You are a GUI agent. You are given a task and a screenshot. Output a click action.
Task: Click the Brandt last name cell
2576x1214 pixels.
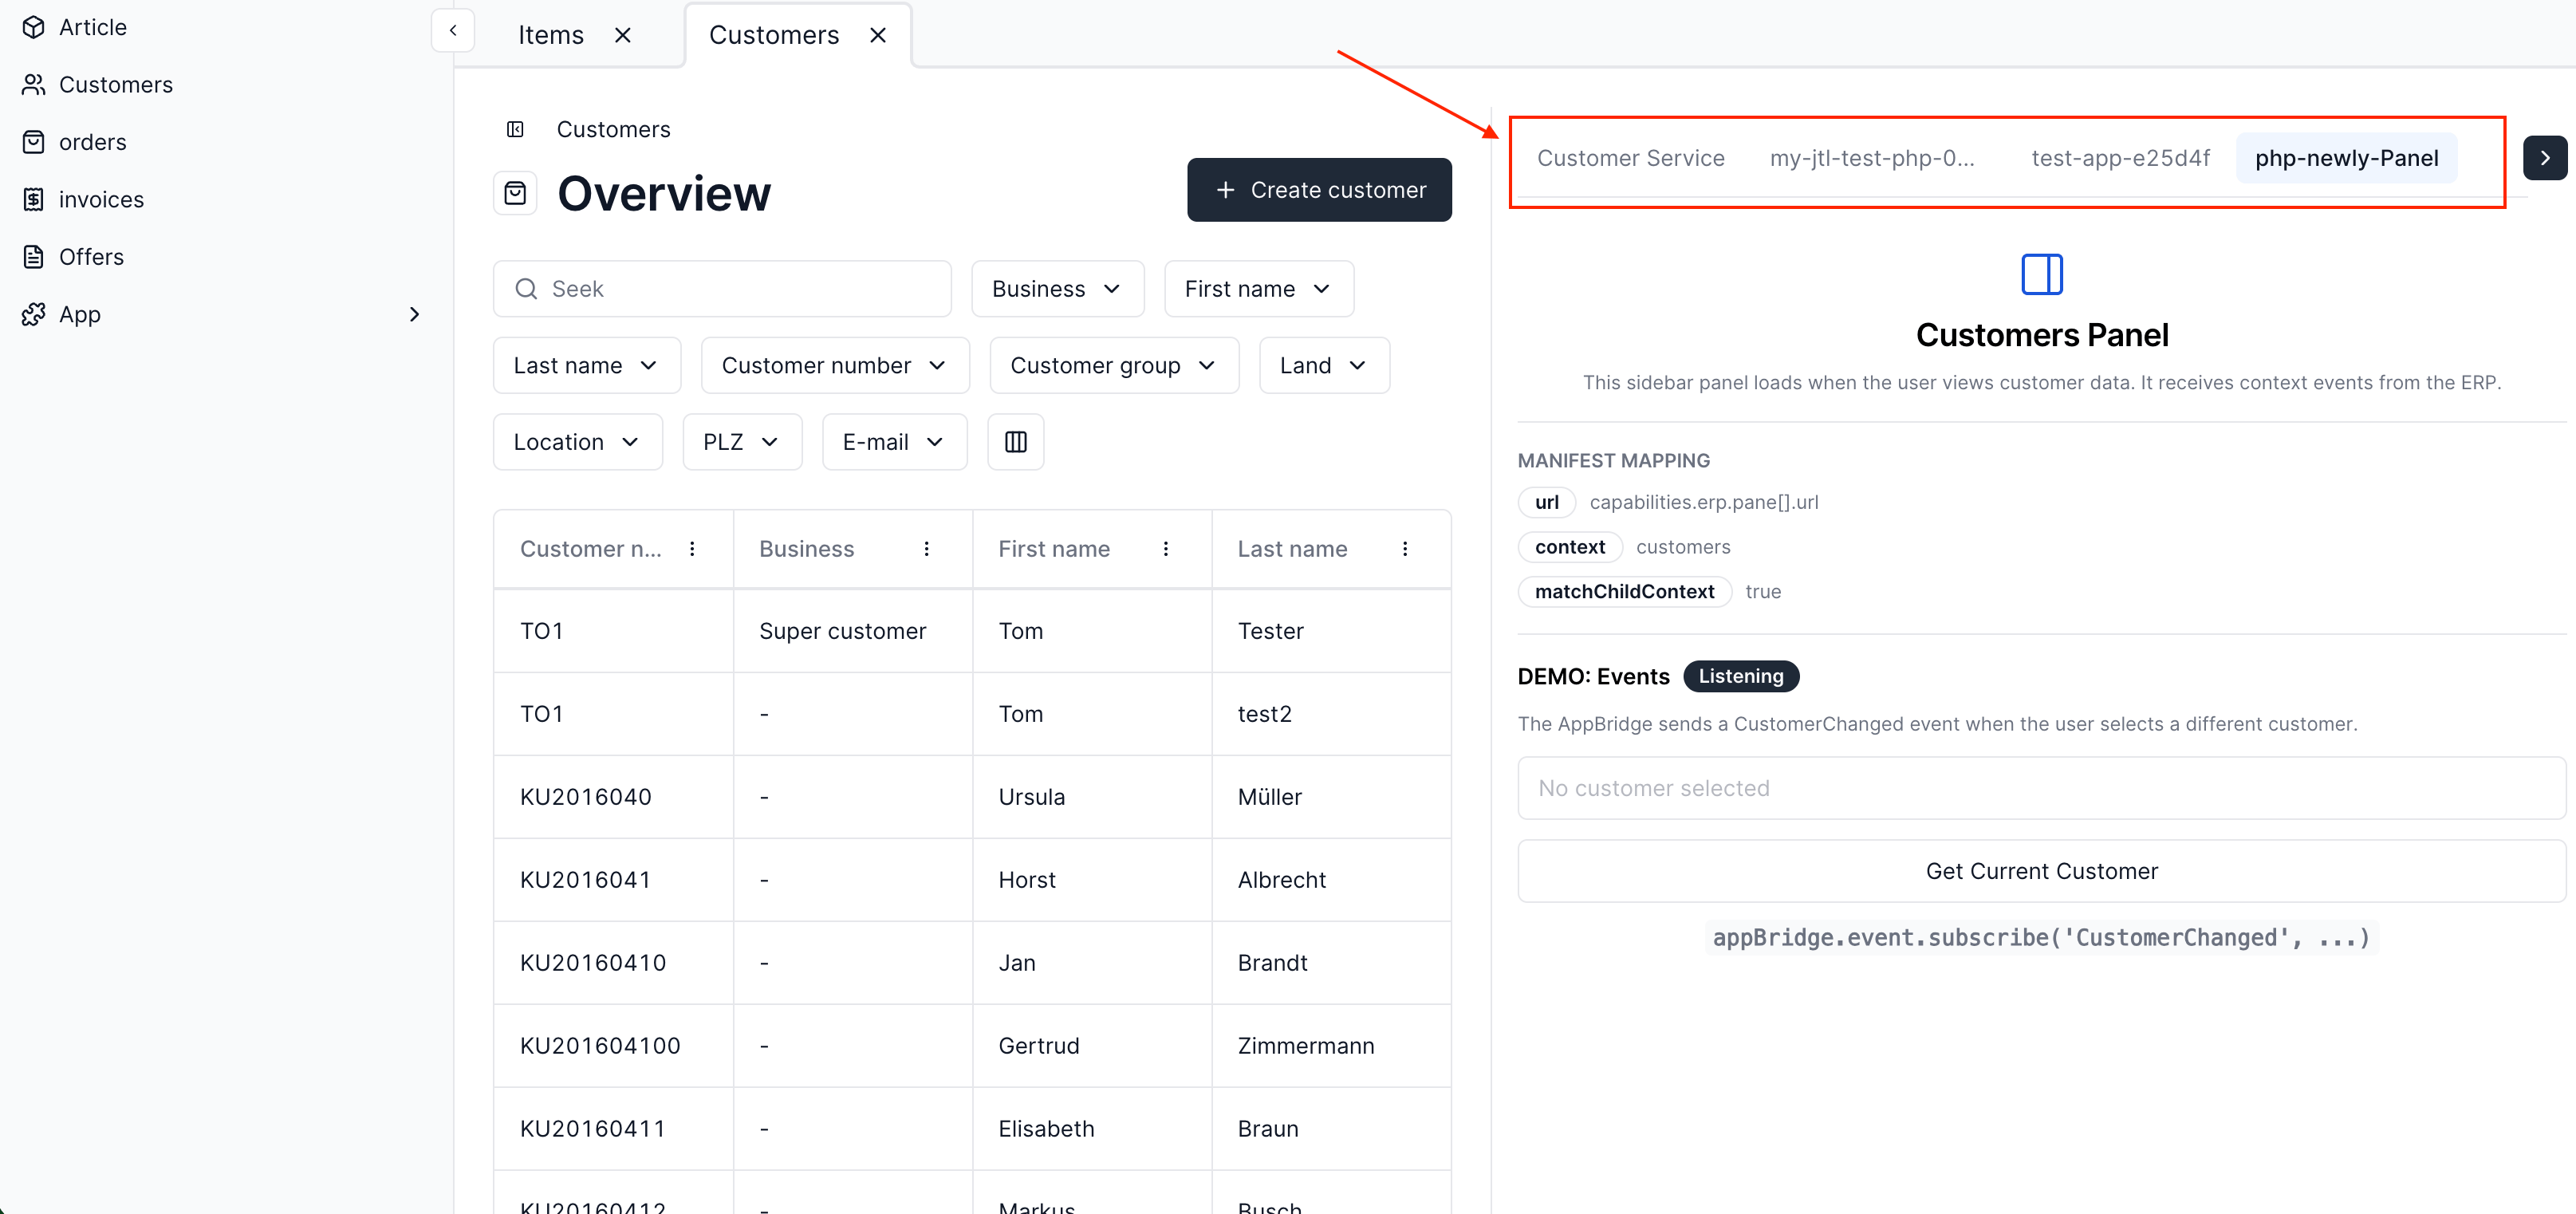click(1330, 963)
